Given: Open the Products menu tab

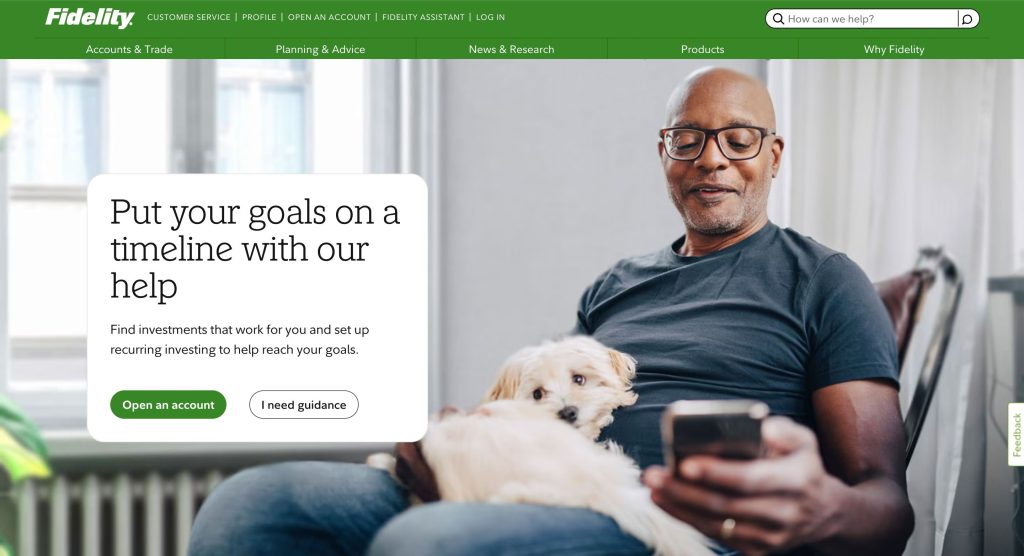Looking at the screenshot, I should [x=703, y=49].
